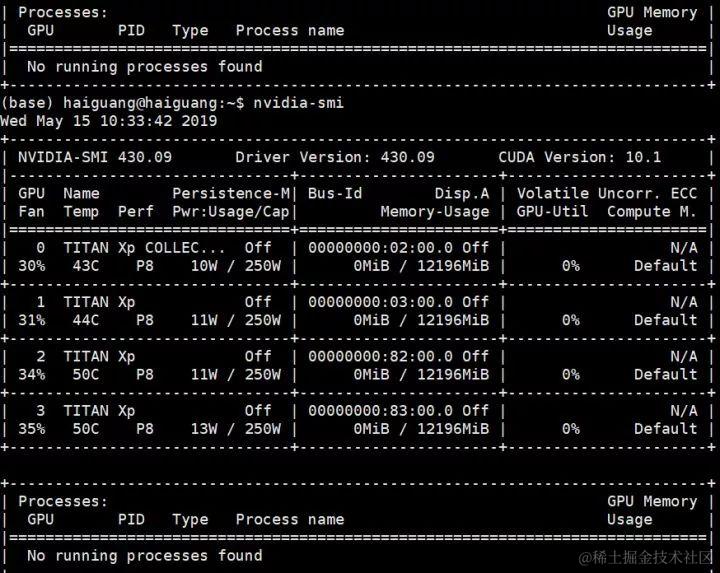Click the Bus-Id "00000000:03:00.0"
This screenshot has height=573, width=720.
click(381, 302)
